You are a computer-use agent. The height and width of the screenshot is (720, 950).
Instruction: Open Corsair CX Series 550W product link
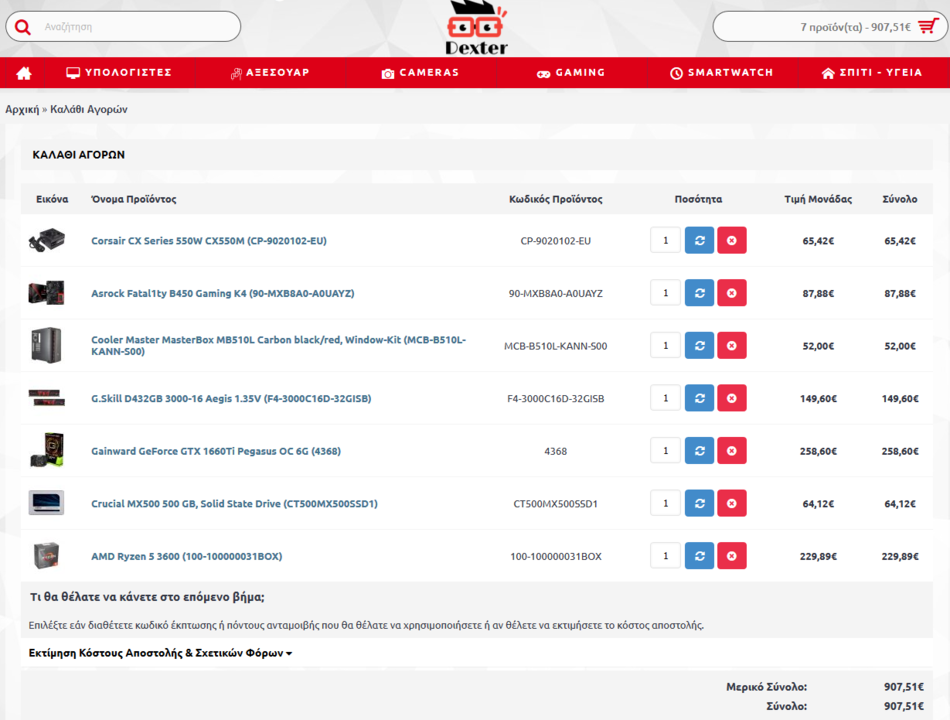pos(208,241)
